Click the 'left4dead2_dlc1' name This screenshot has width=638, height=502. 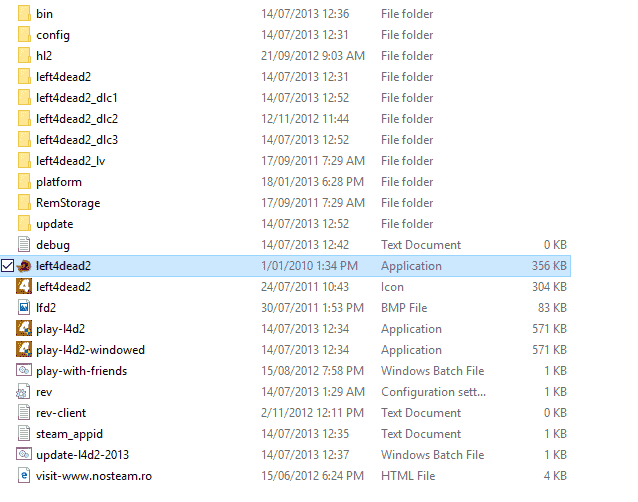pos(77,98)
